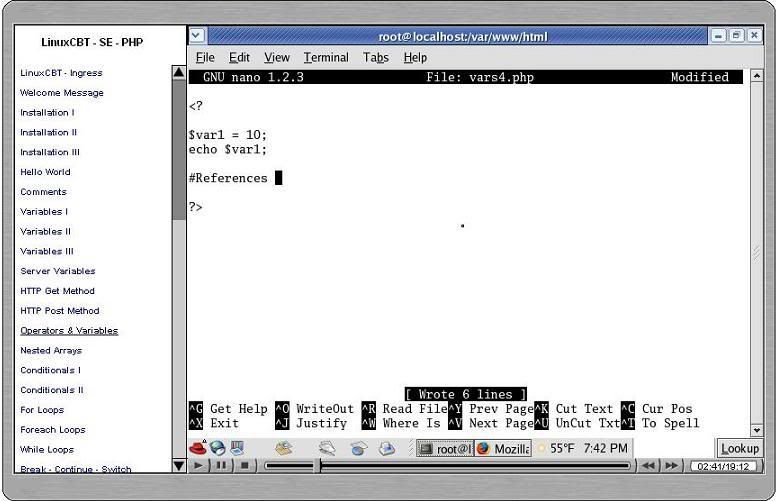This screenshot has height=501, width=776.
Task: Open the LinuxCBT - Ingress lesson
Action: (x=61, y=73)
